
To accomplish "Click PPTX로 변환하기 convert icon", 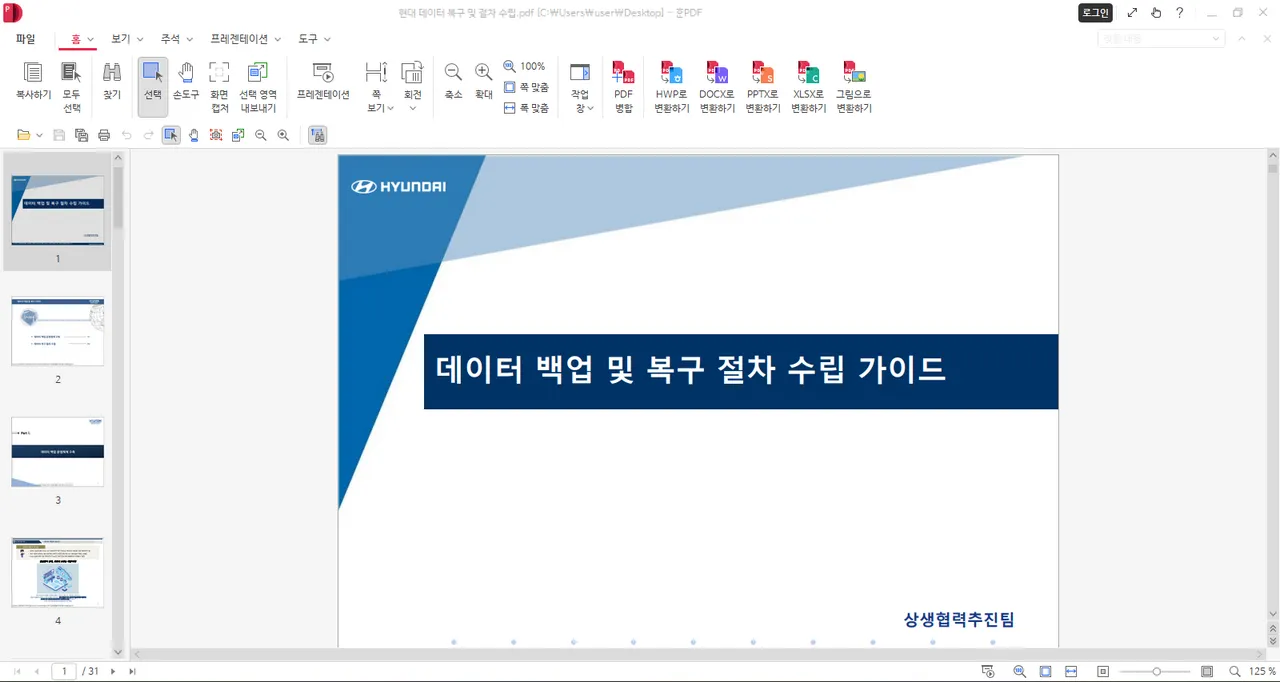I will (763, 88).
